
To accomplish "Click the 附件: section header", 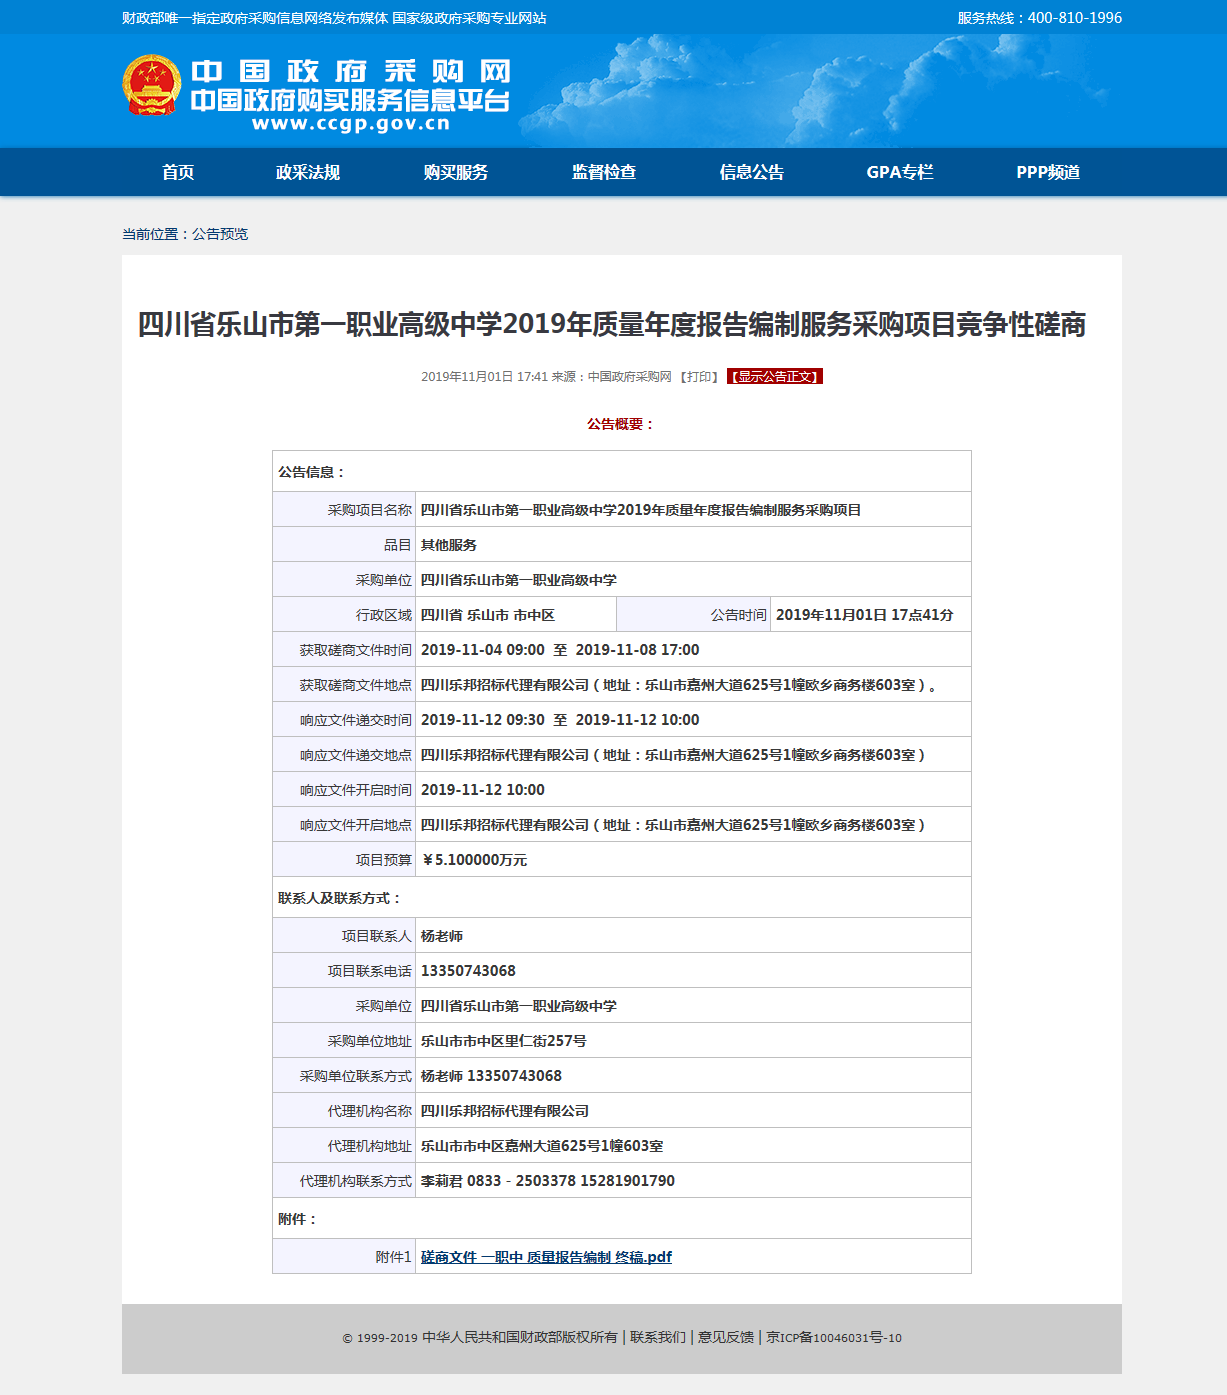I will (297, 1219).
